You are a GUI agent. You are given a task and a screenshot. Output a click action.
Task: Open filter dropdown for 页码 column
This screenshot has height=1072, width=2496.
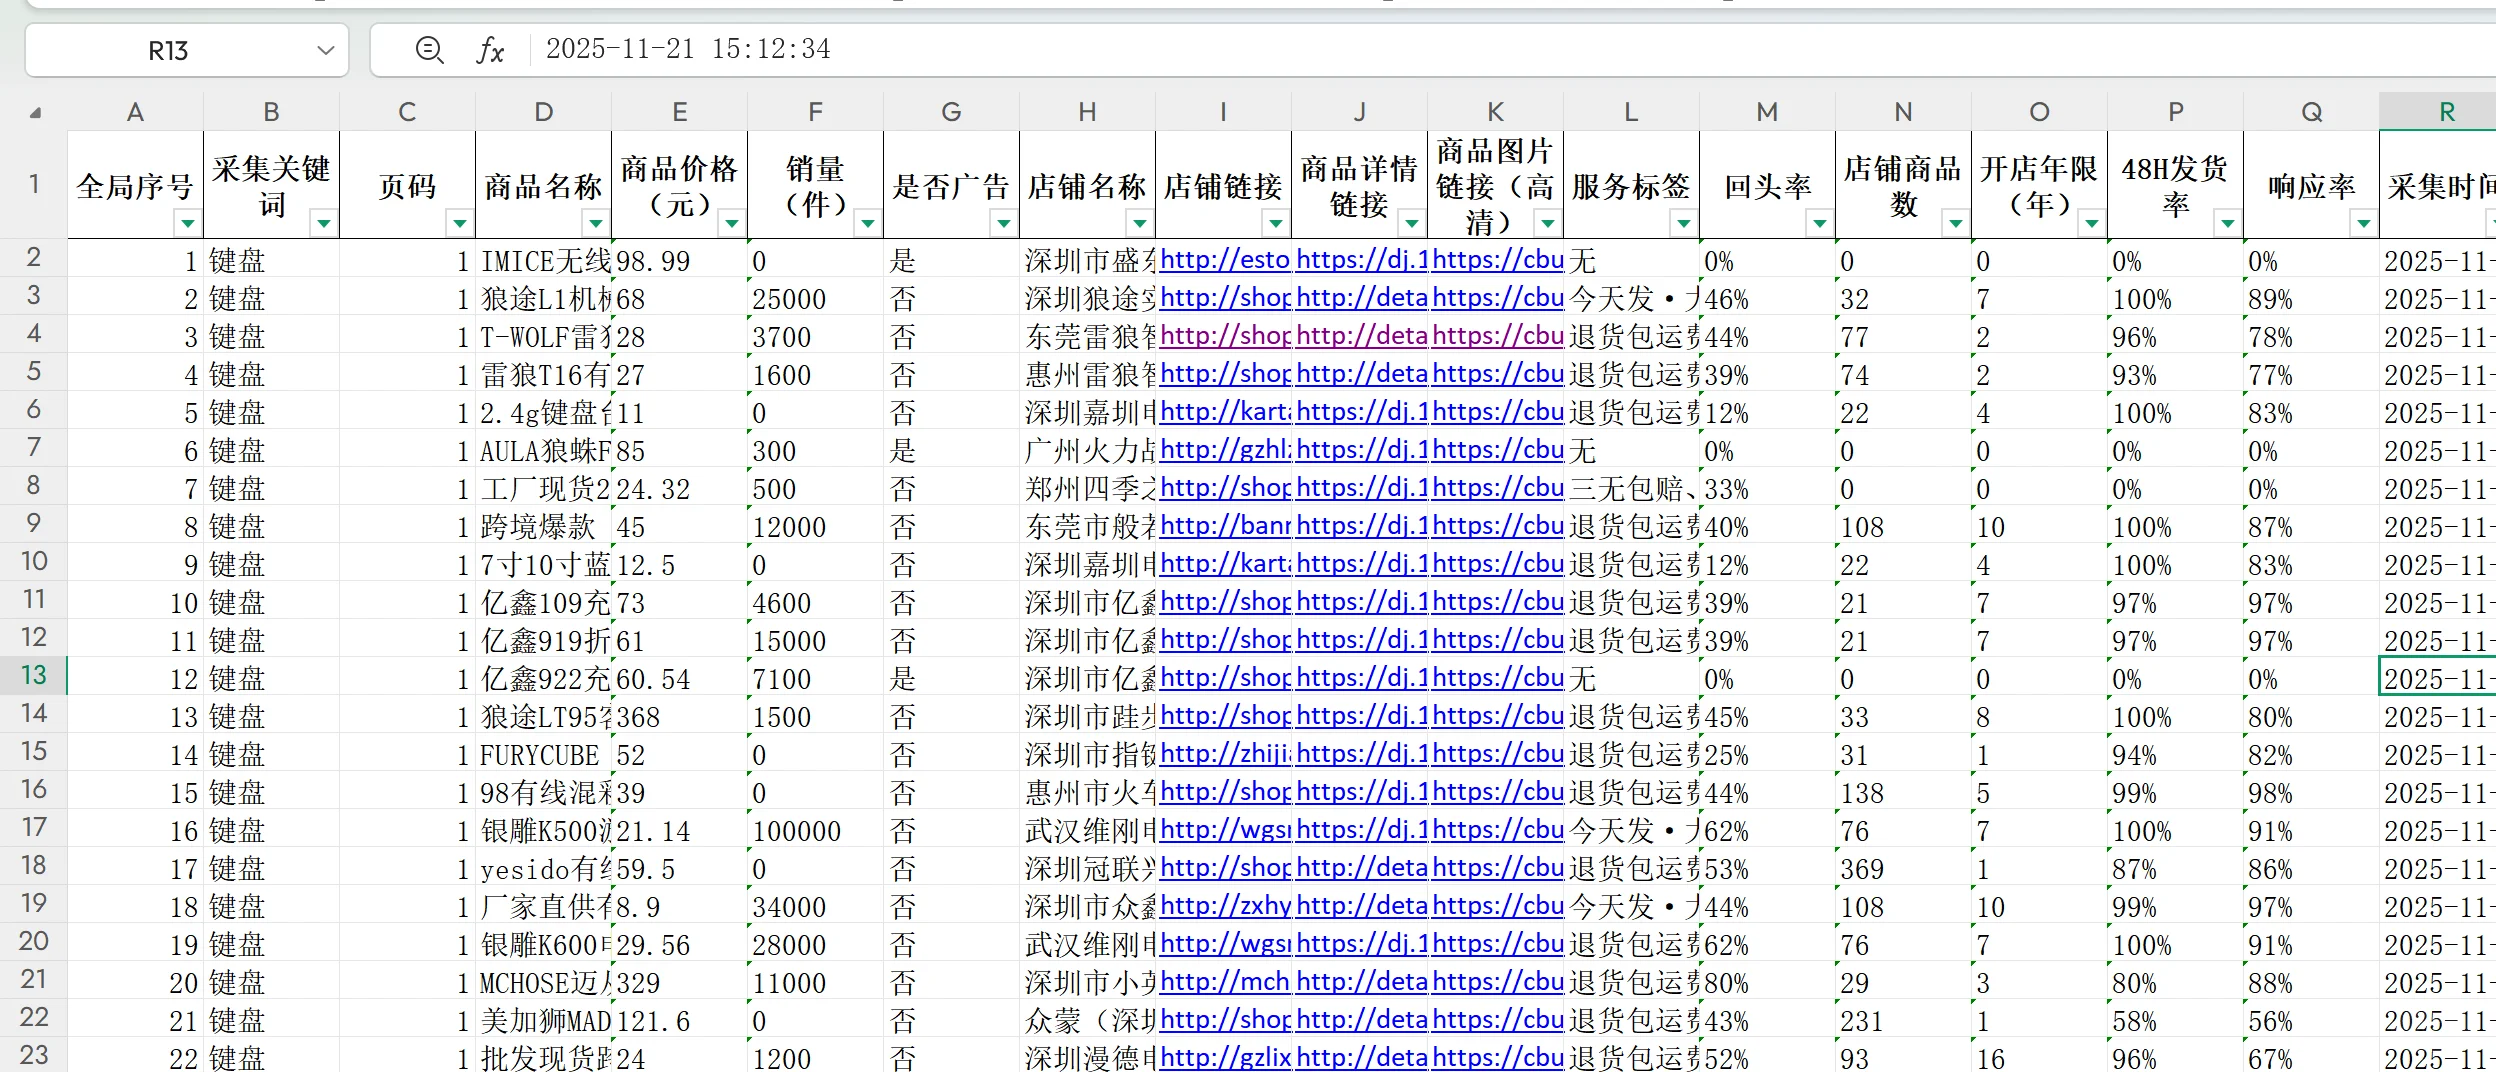click(459, 223)
